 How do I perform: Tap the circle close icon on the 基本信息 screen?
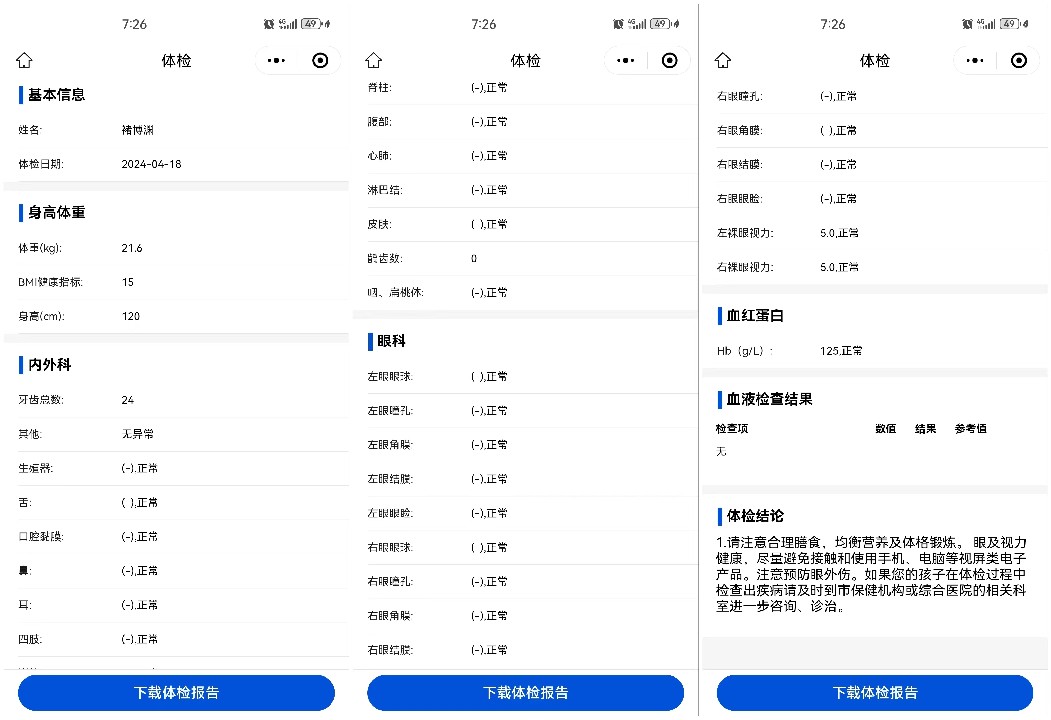coord(320,61)
